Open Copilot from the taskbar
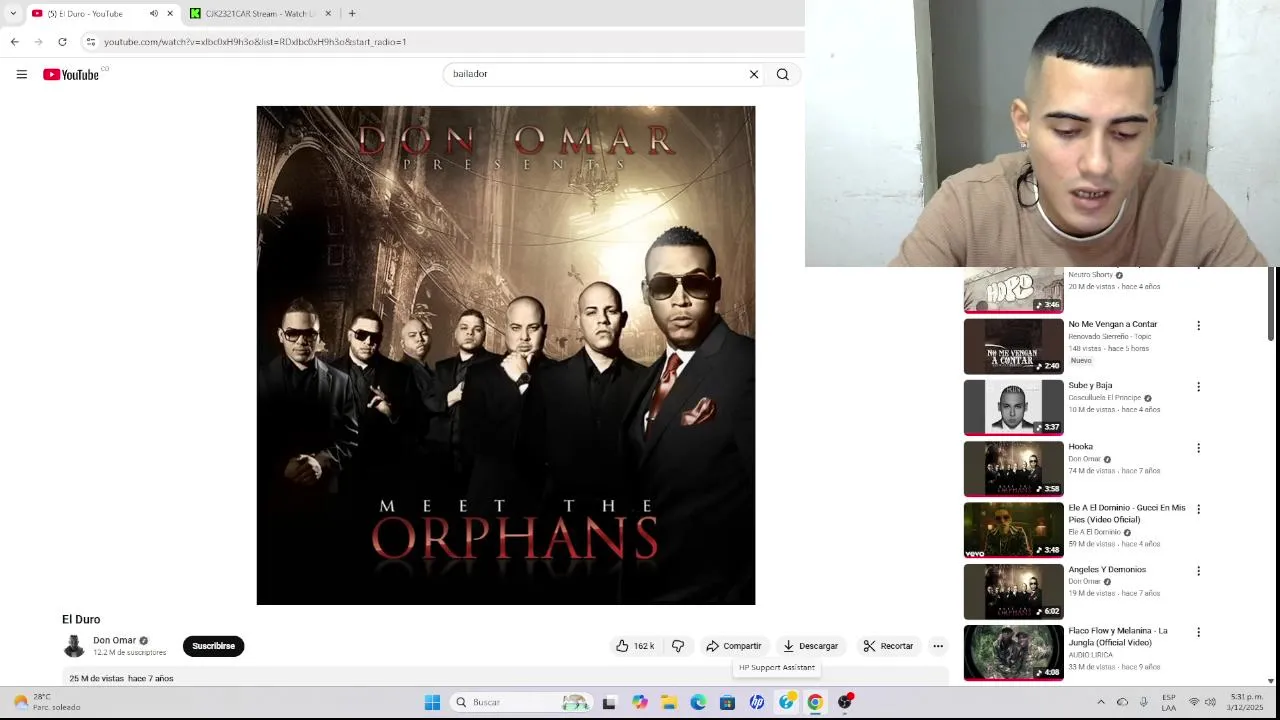Image resolution: width=1280 pixels, height=720 pixels. coord(639,702)
